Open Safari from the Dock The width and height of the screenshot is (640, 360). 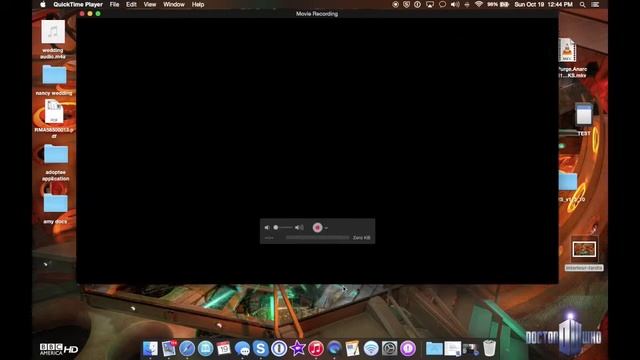(x=187, y=349)
